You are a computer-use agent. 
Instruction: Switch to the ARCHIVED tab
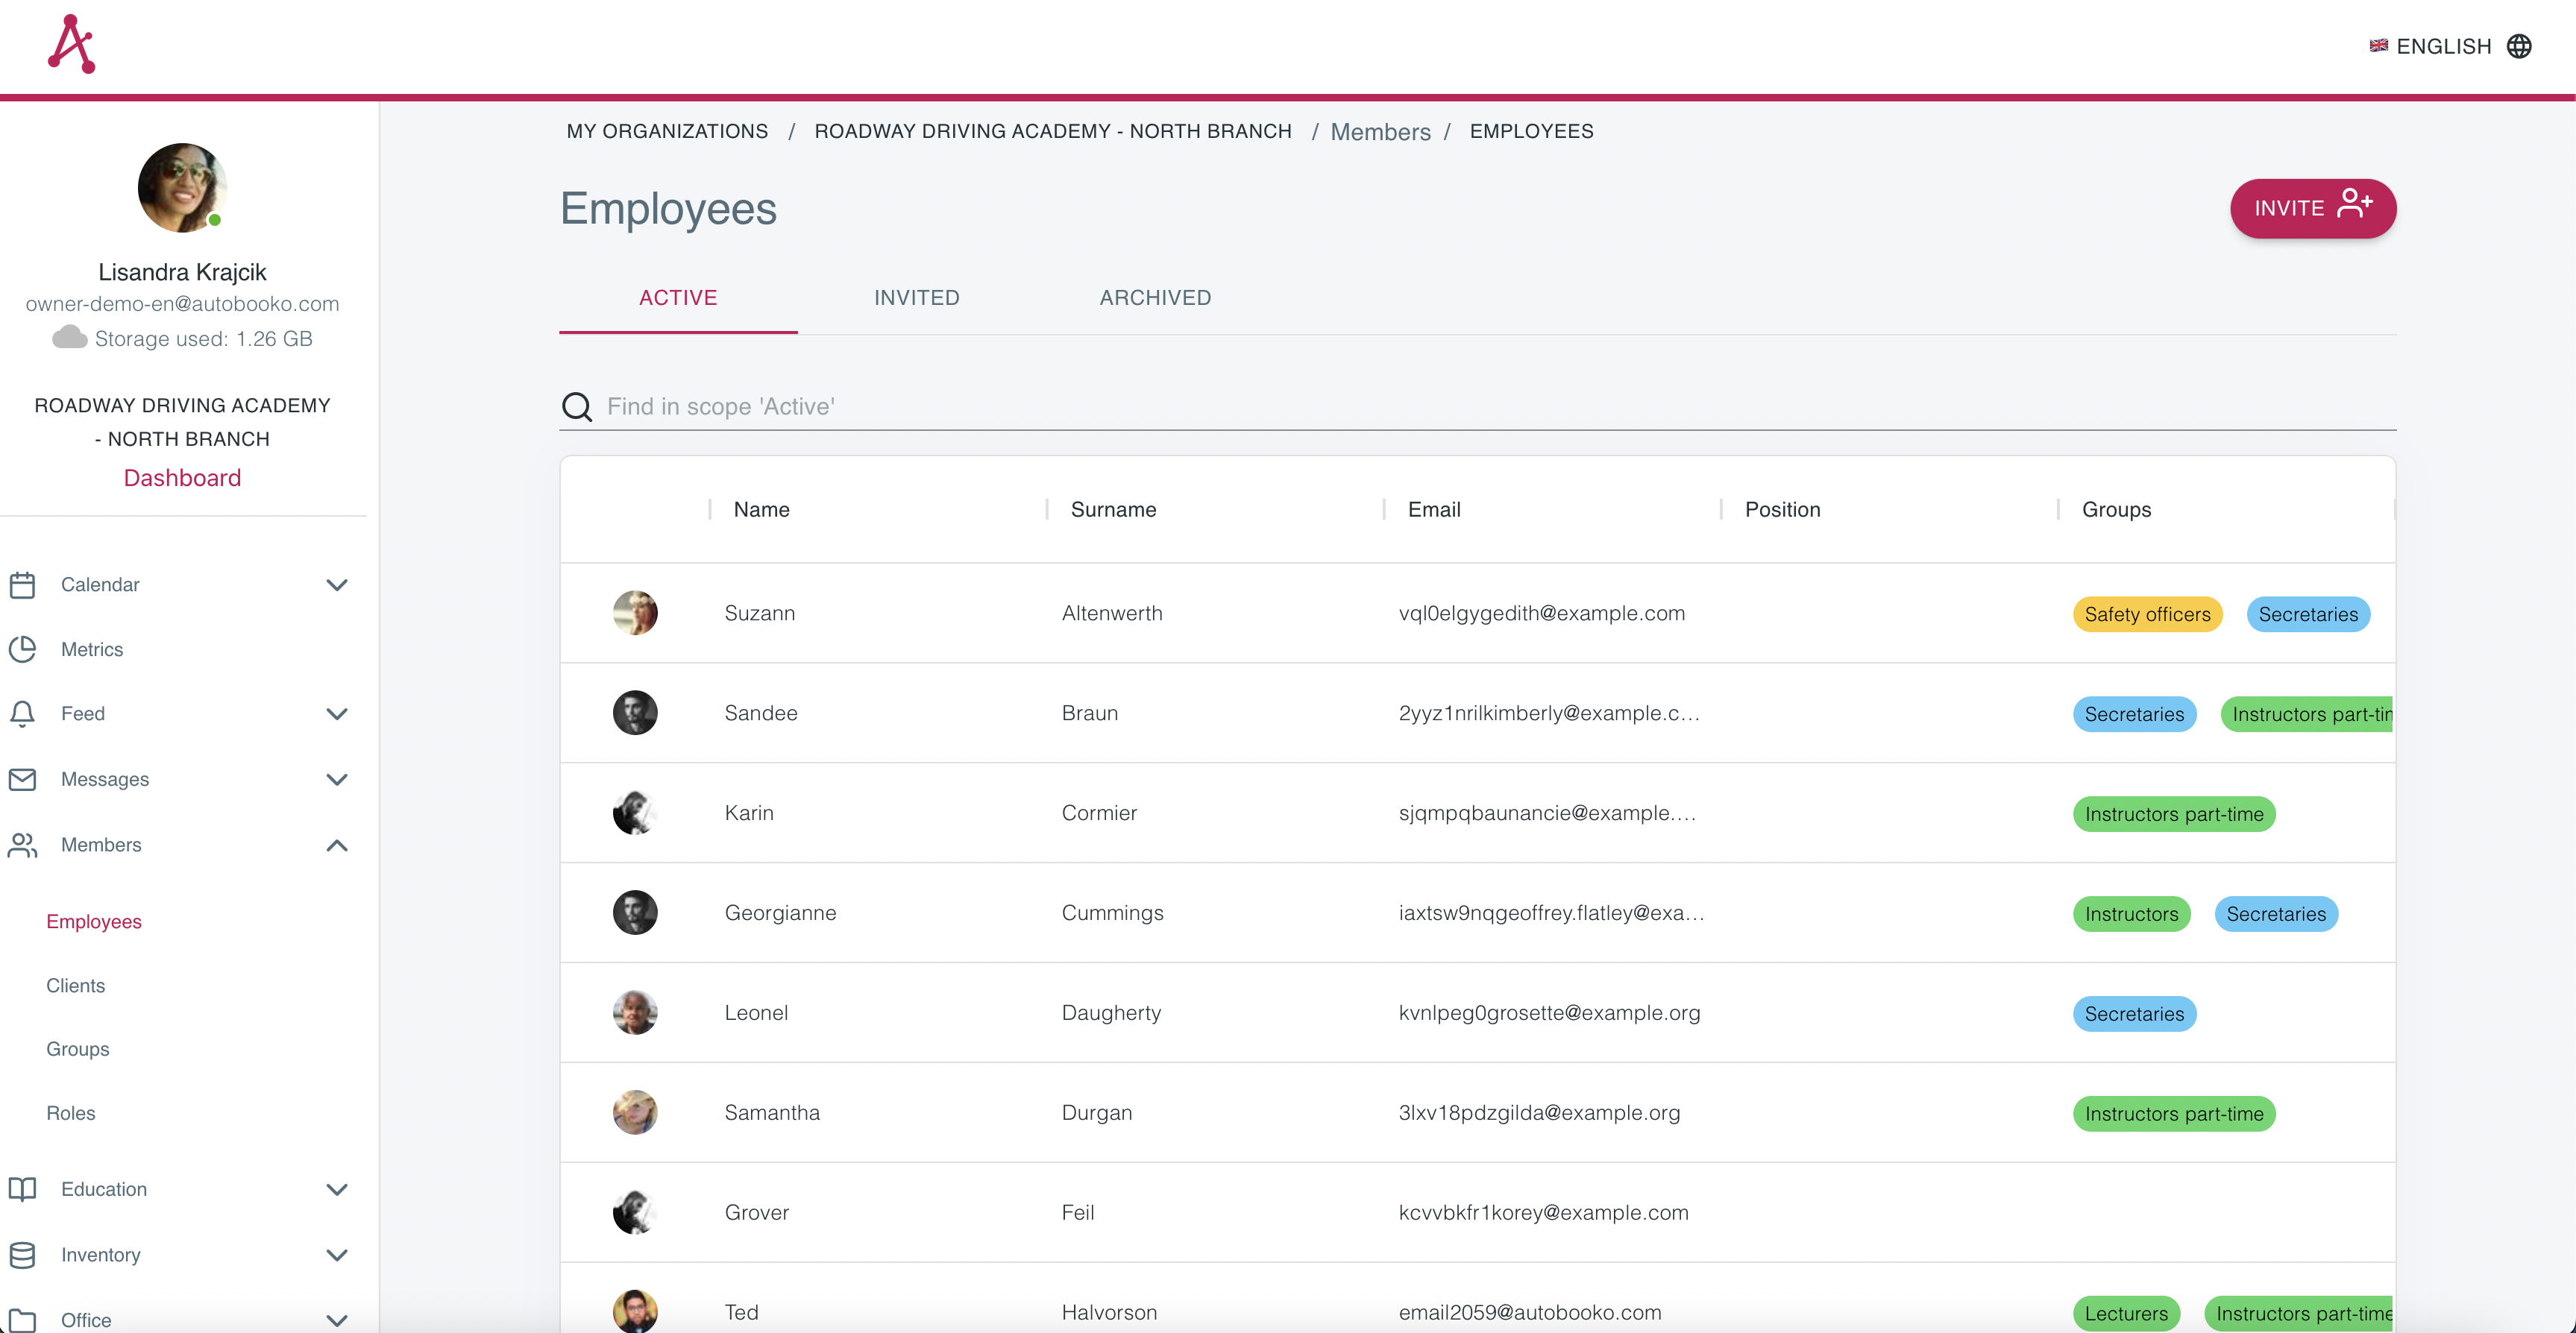coord(1155,297)
